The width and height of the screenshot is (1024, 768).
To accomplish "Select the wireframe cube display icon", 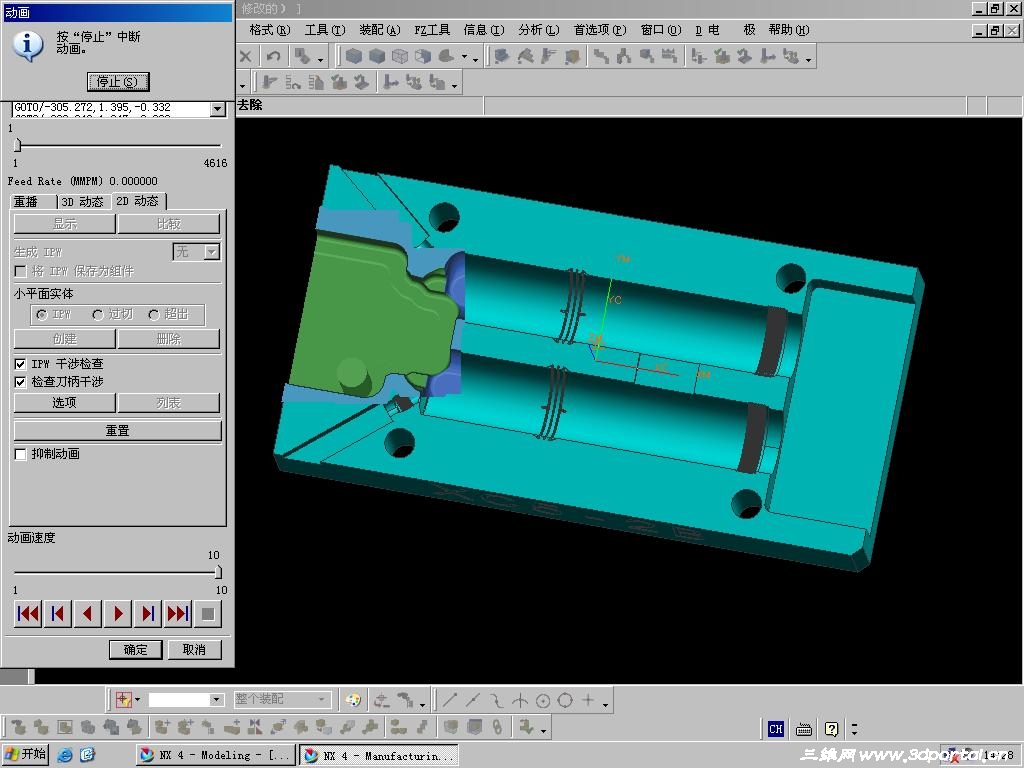I will click(400, 57).
